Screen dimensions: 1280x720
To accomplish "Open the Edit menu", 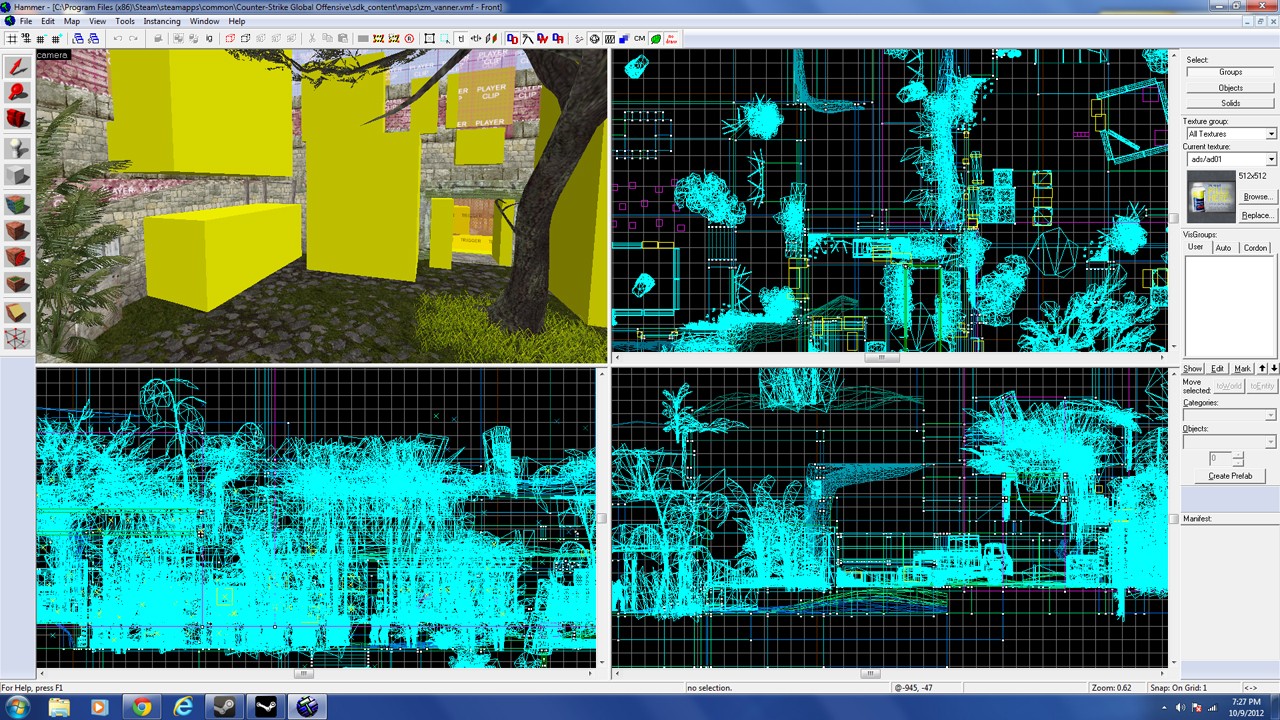I will coord(48,21).
